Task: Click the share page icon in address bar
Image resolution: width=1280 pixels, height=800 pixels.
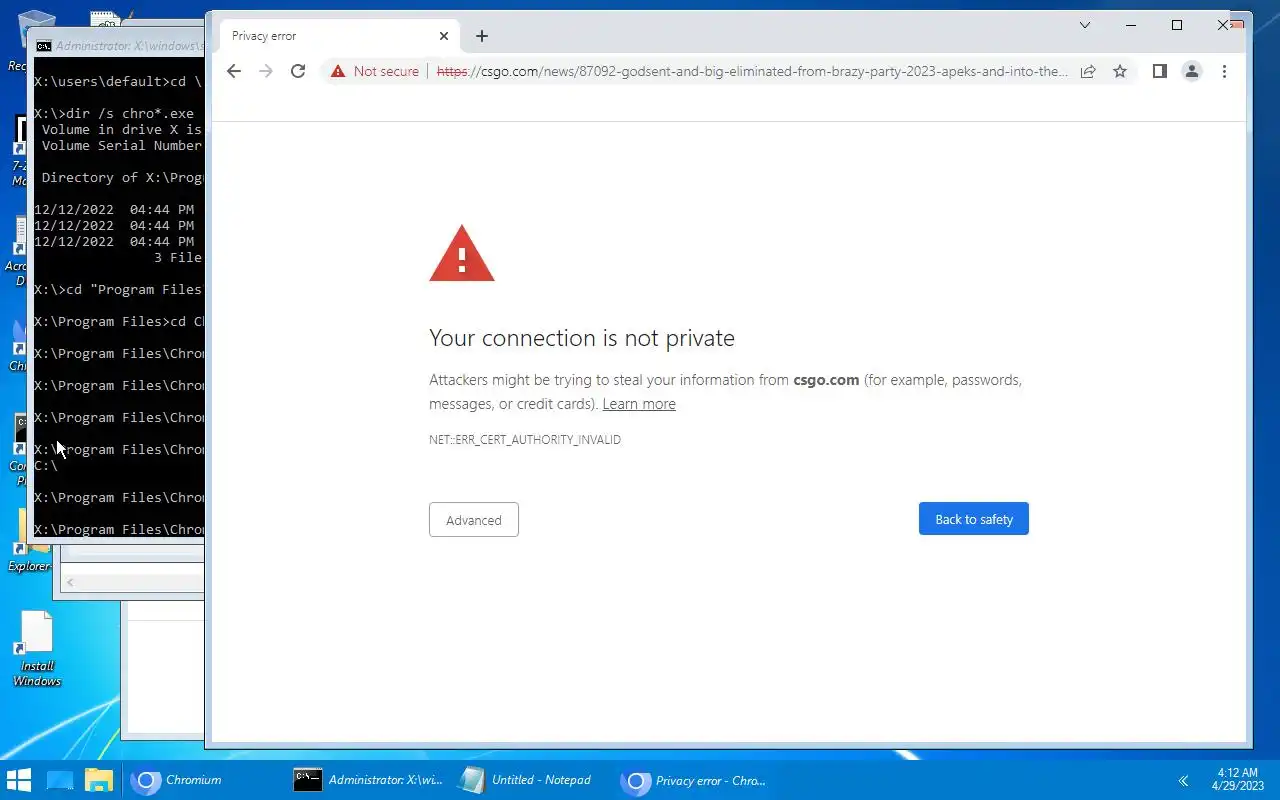Action: [1088, 71]
